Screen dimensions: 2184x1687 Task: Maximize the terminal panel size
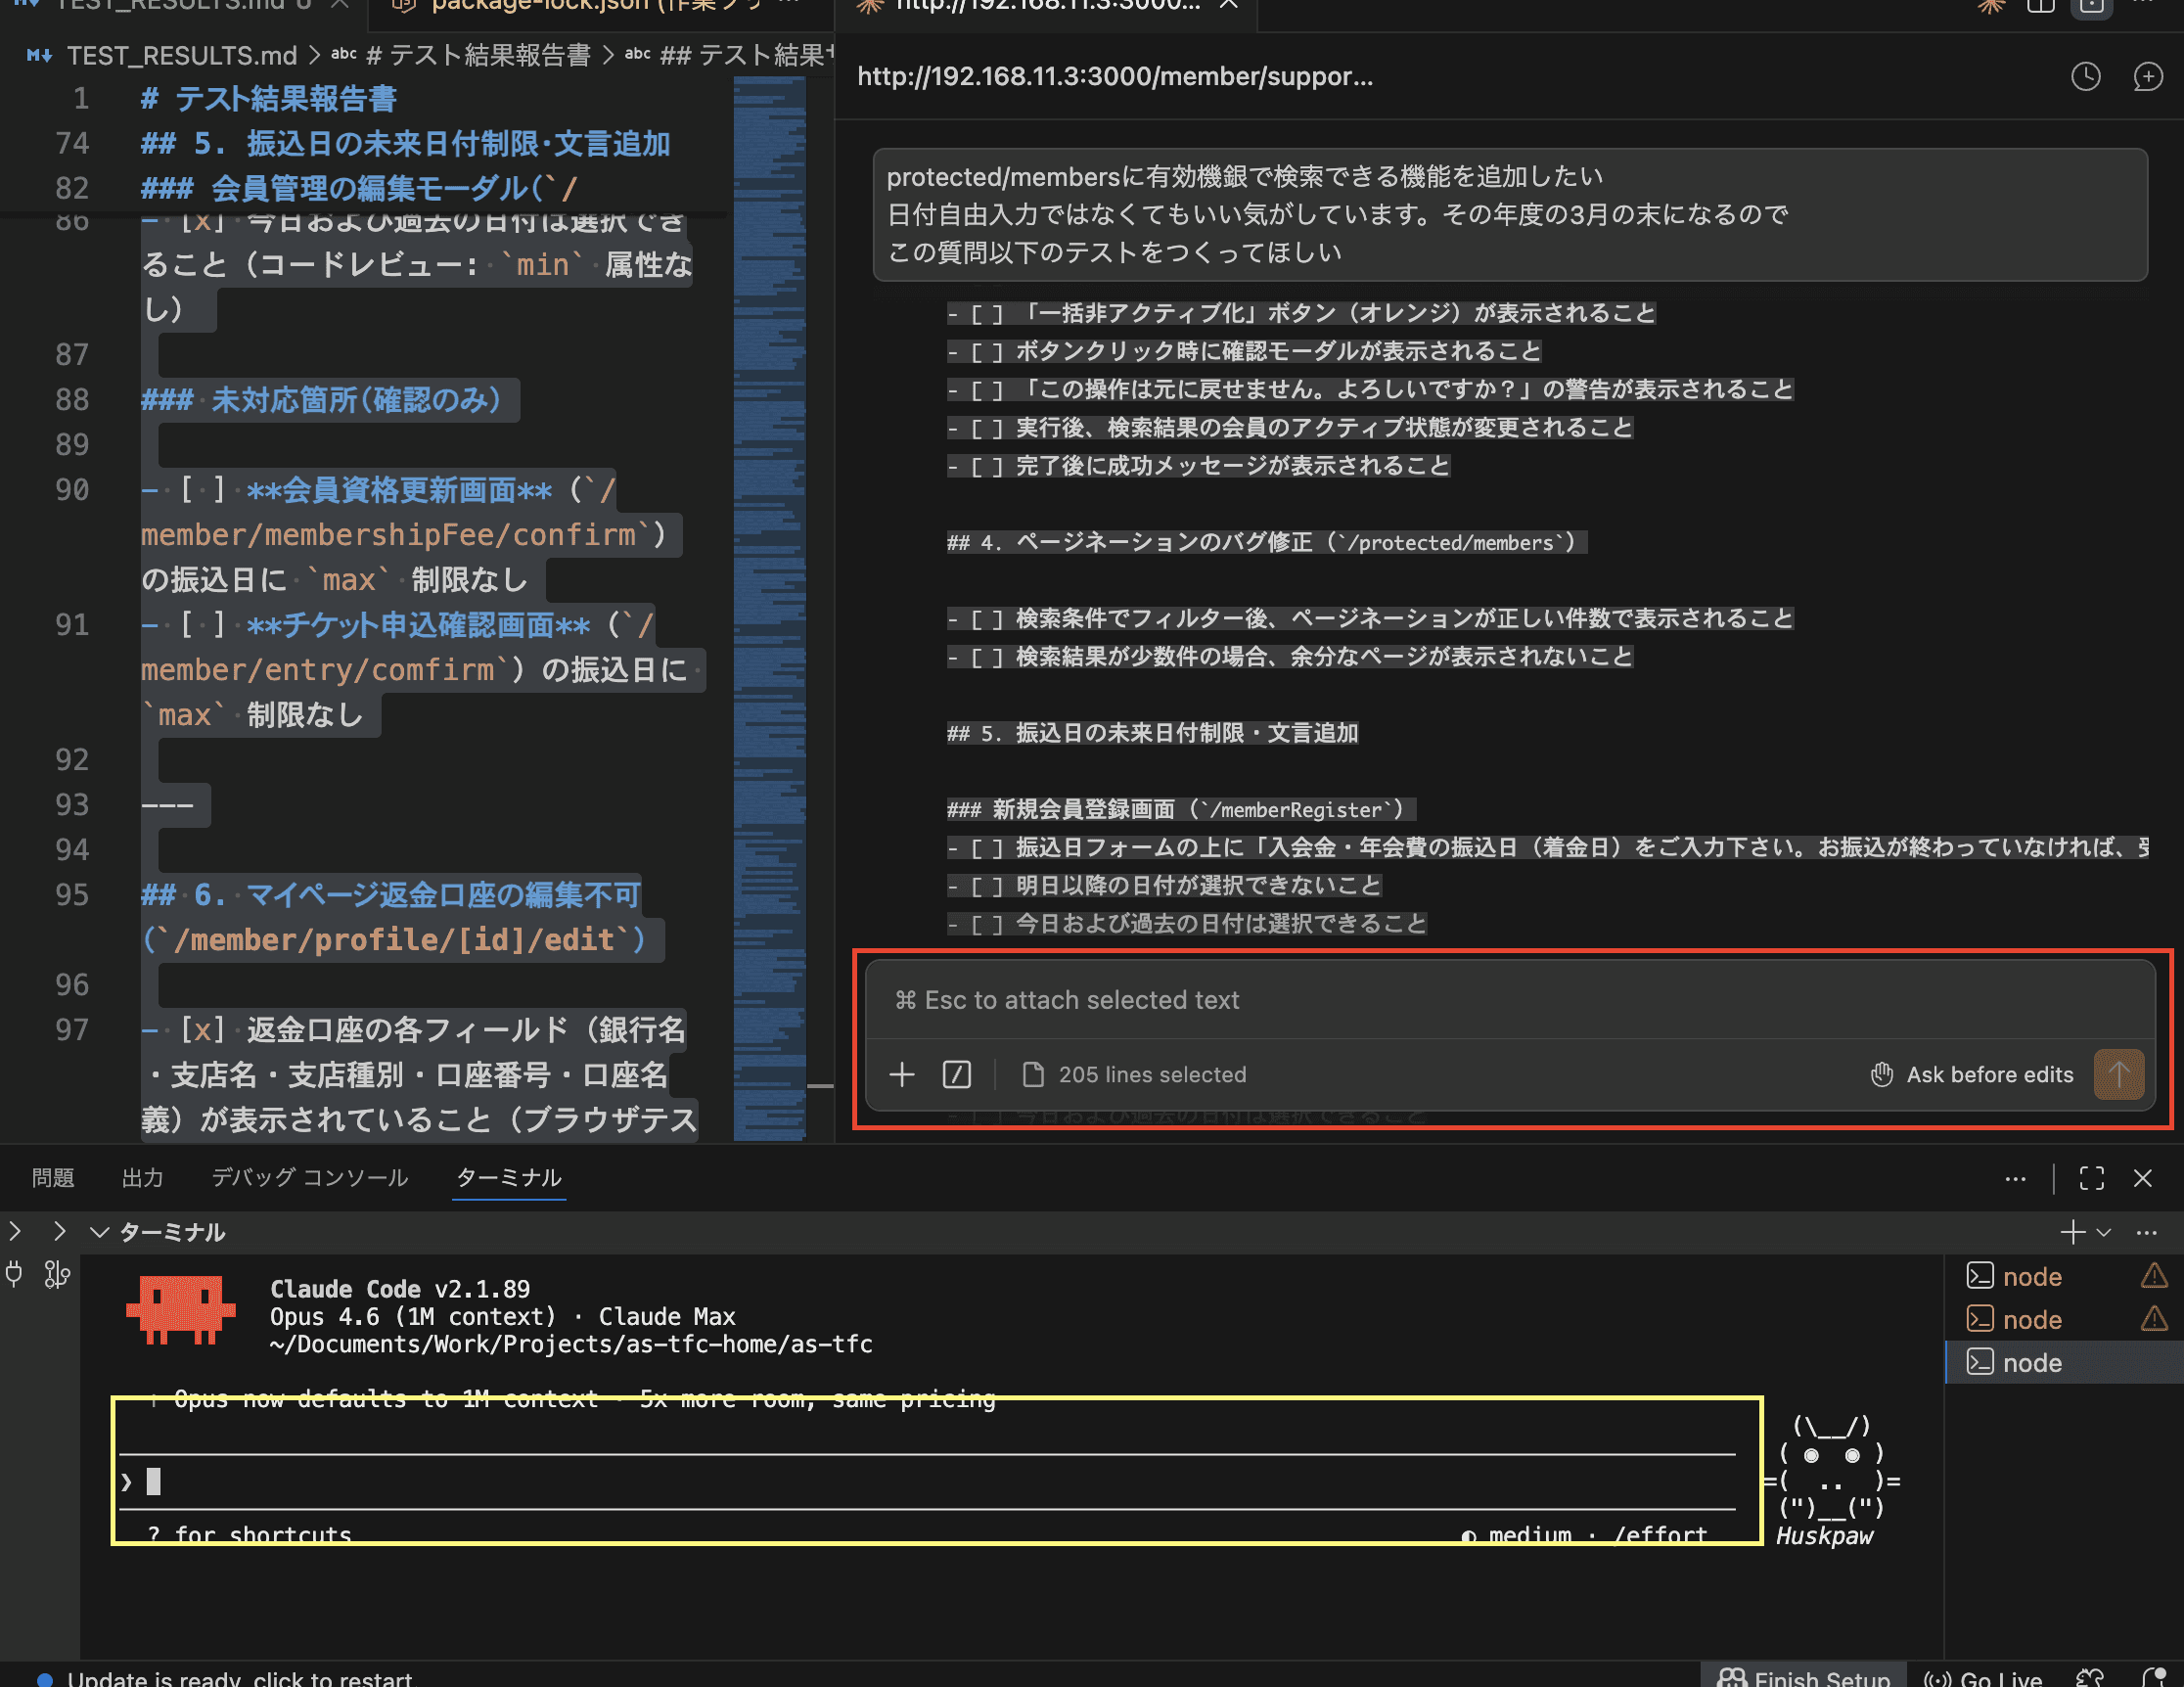click(2091, 1178)
